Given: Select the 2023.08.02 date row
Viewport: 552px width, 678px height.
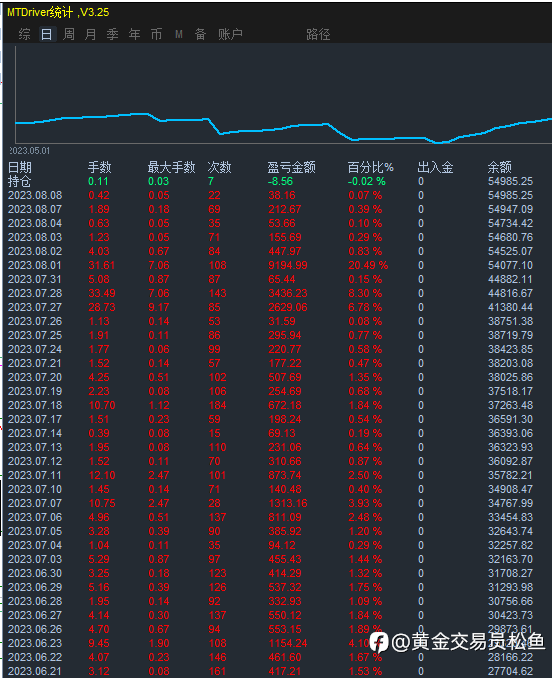Looking at the screenshot, I should click(x=35, y=251).
